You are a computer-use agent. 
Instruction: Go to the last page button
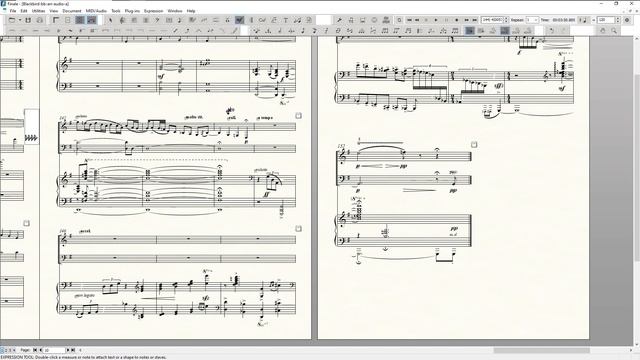coord(73,350)
